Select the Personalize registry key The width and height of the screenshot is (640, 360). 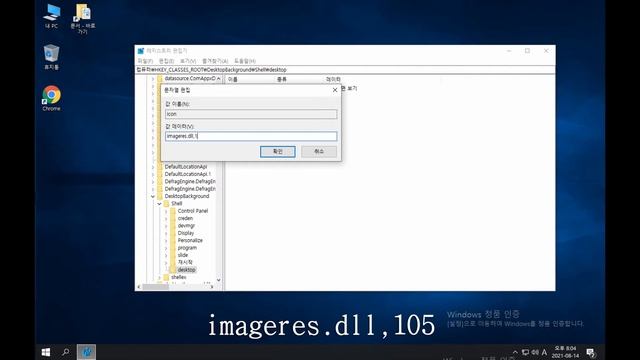tap(190, 240)
